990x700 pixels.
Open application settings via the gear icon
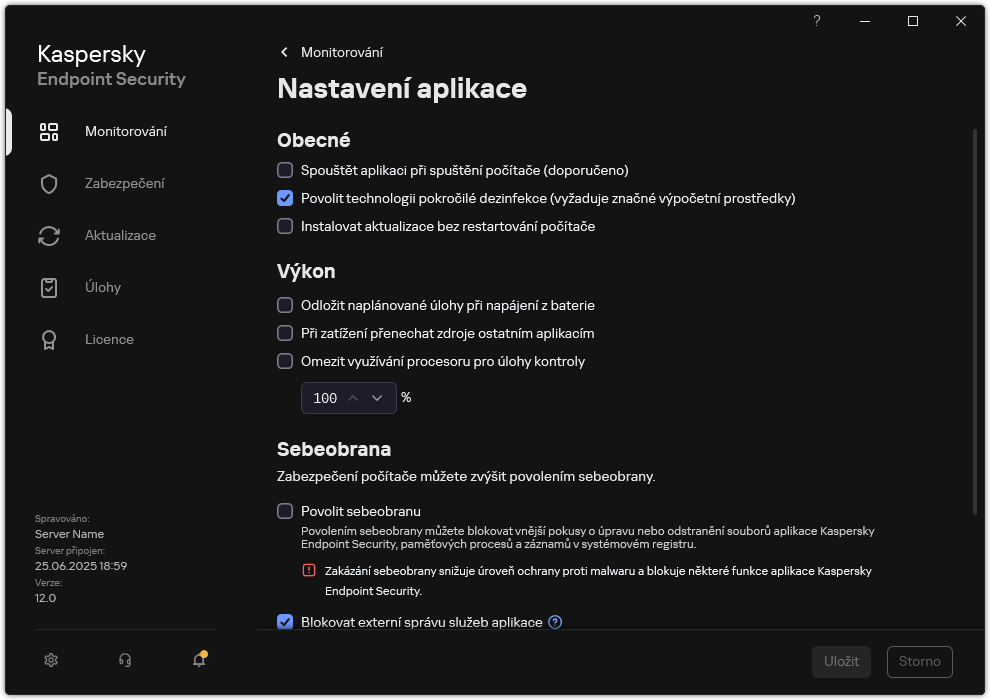[x=50, y=660]
